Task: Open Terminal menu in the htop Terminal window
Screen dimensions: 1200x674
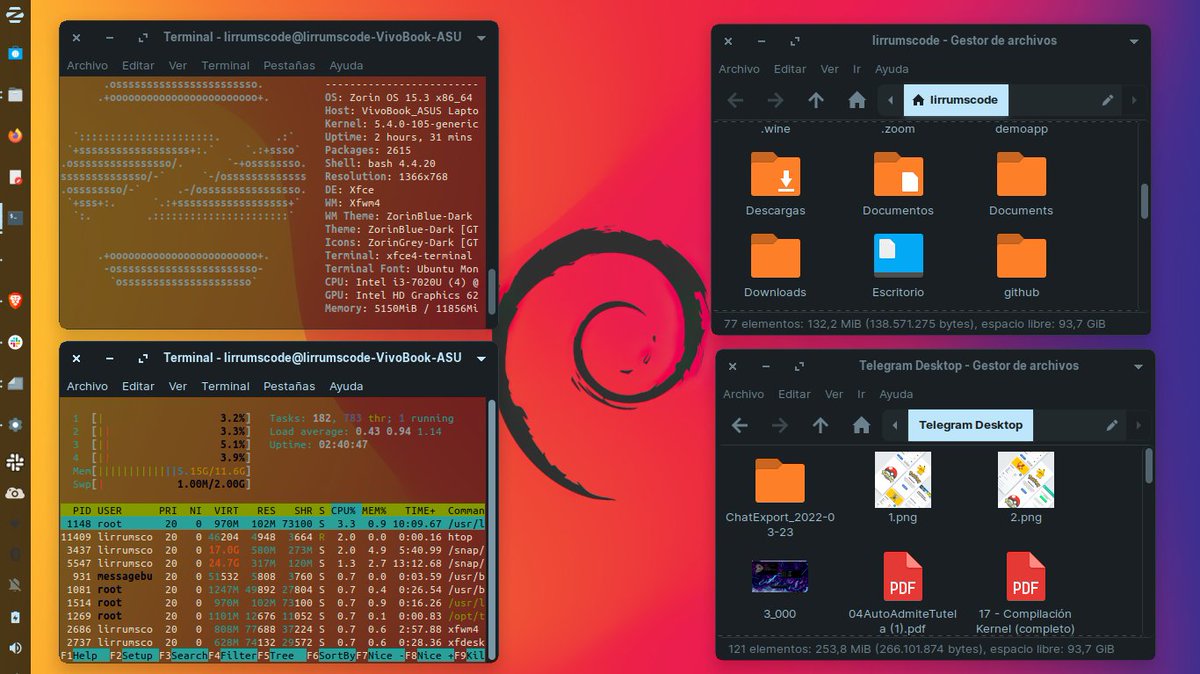Action: (x=225, y=386)
